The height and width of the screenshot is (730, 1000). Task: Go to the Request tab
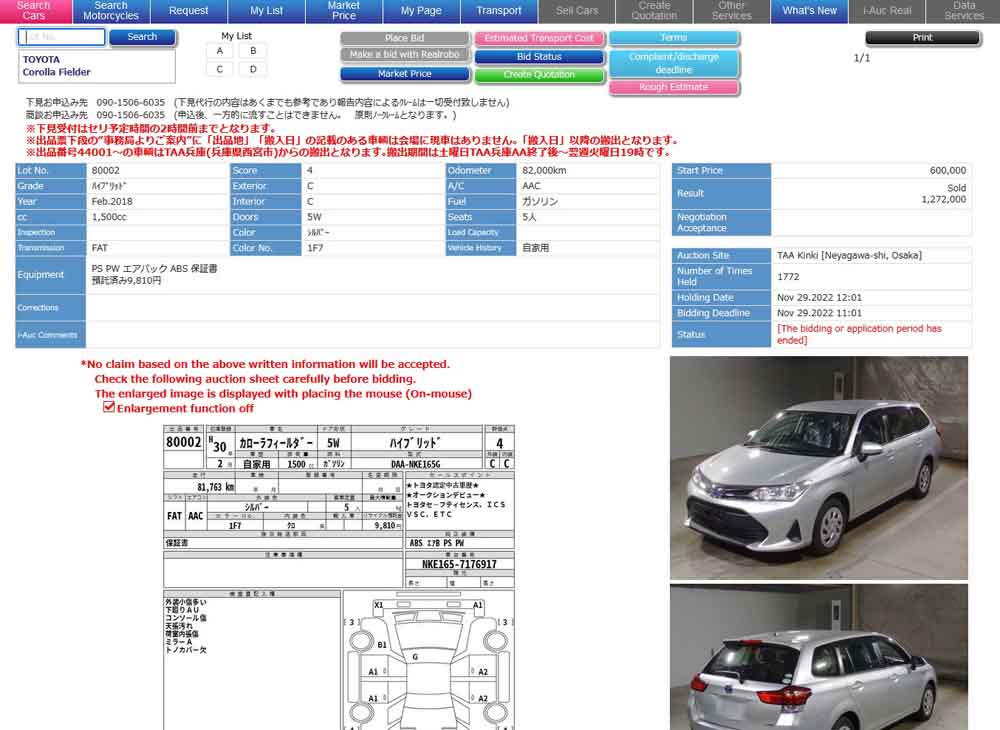click(188, 11)
